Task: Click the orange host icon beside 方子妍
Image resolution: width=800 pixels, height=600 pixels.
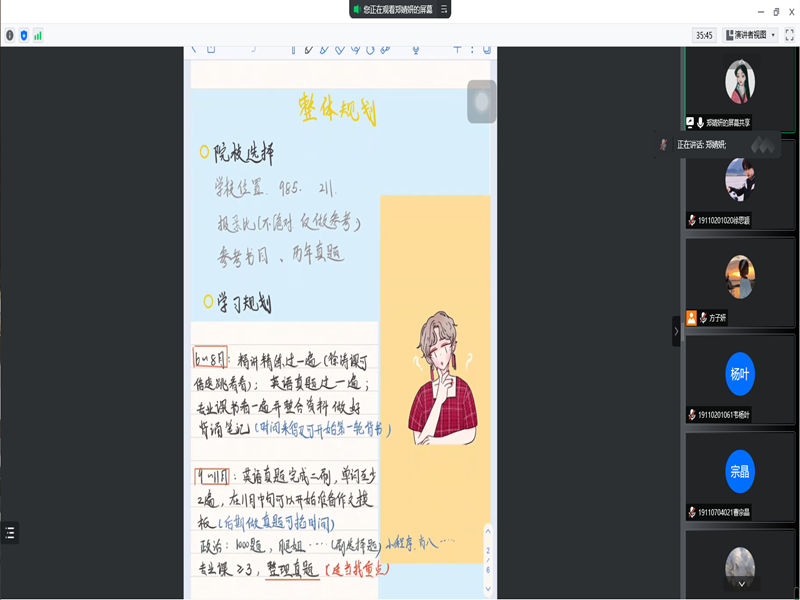Action: click(691, 317)
